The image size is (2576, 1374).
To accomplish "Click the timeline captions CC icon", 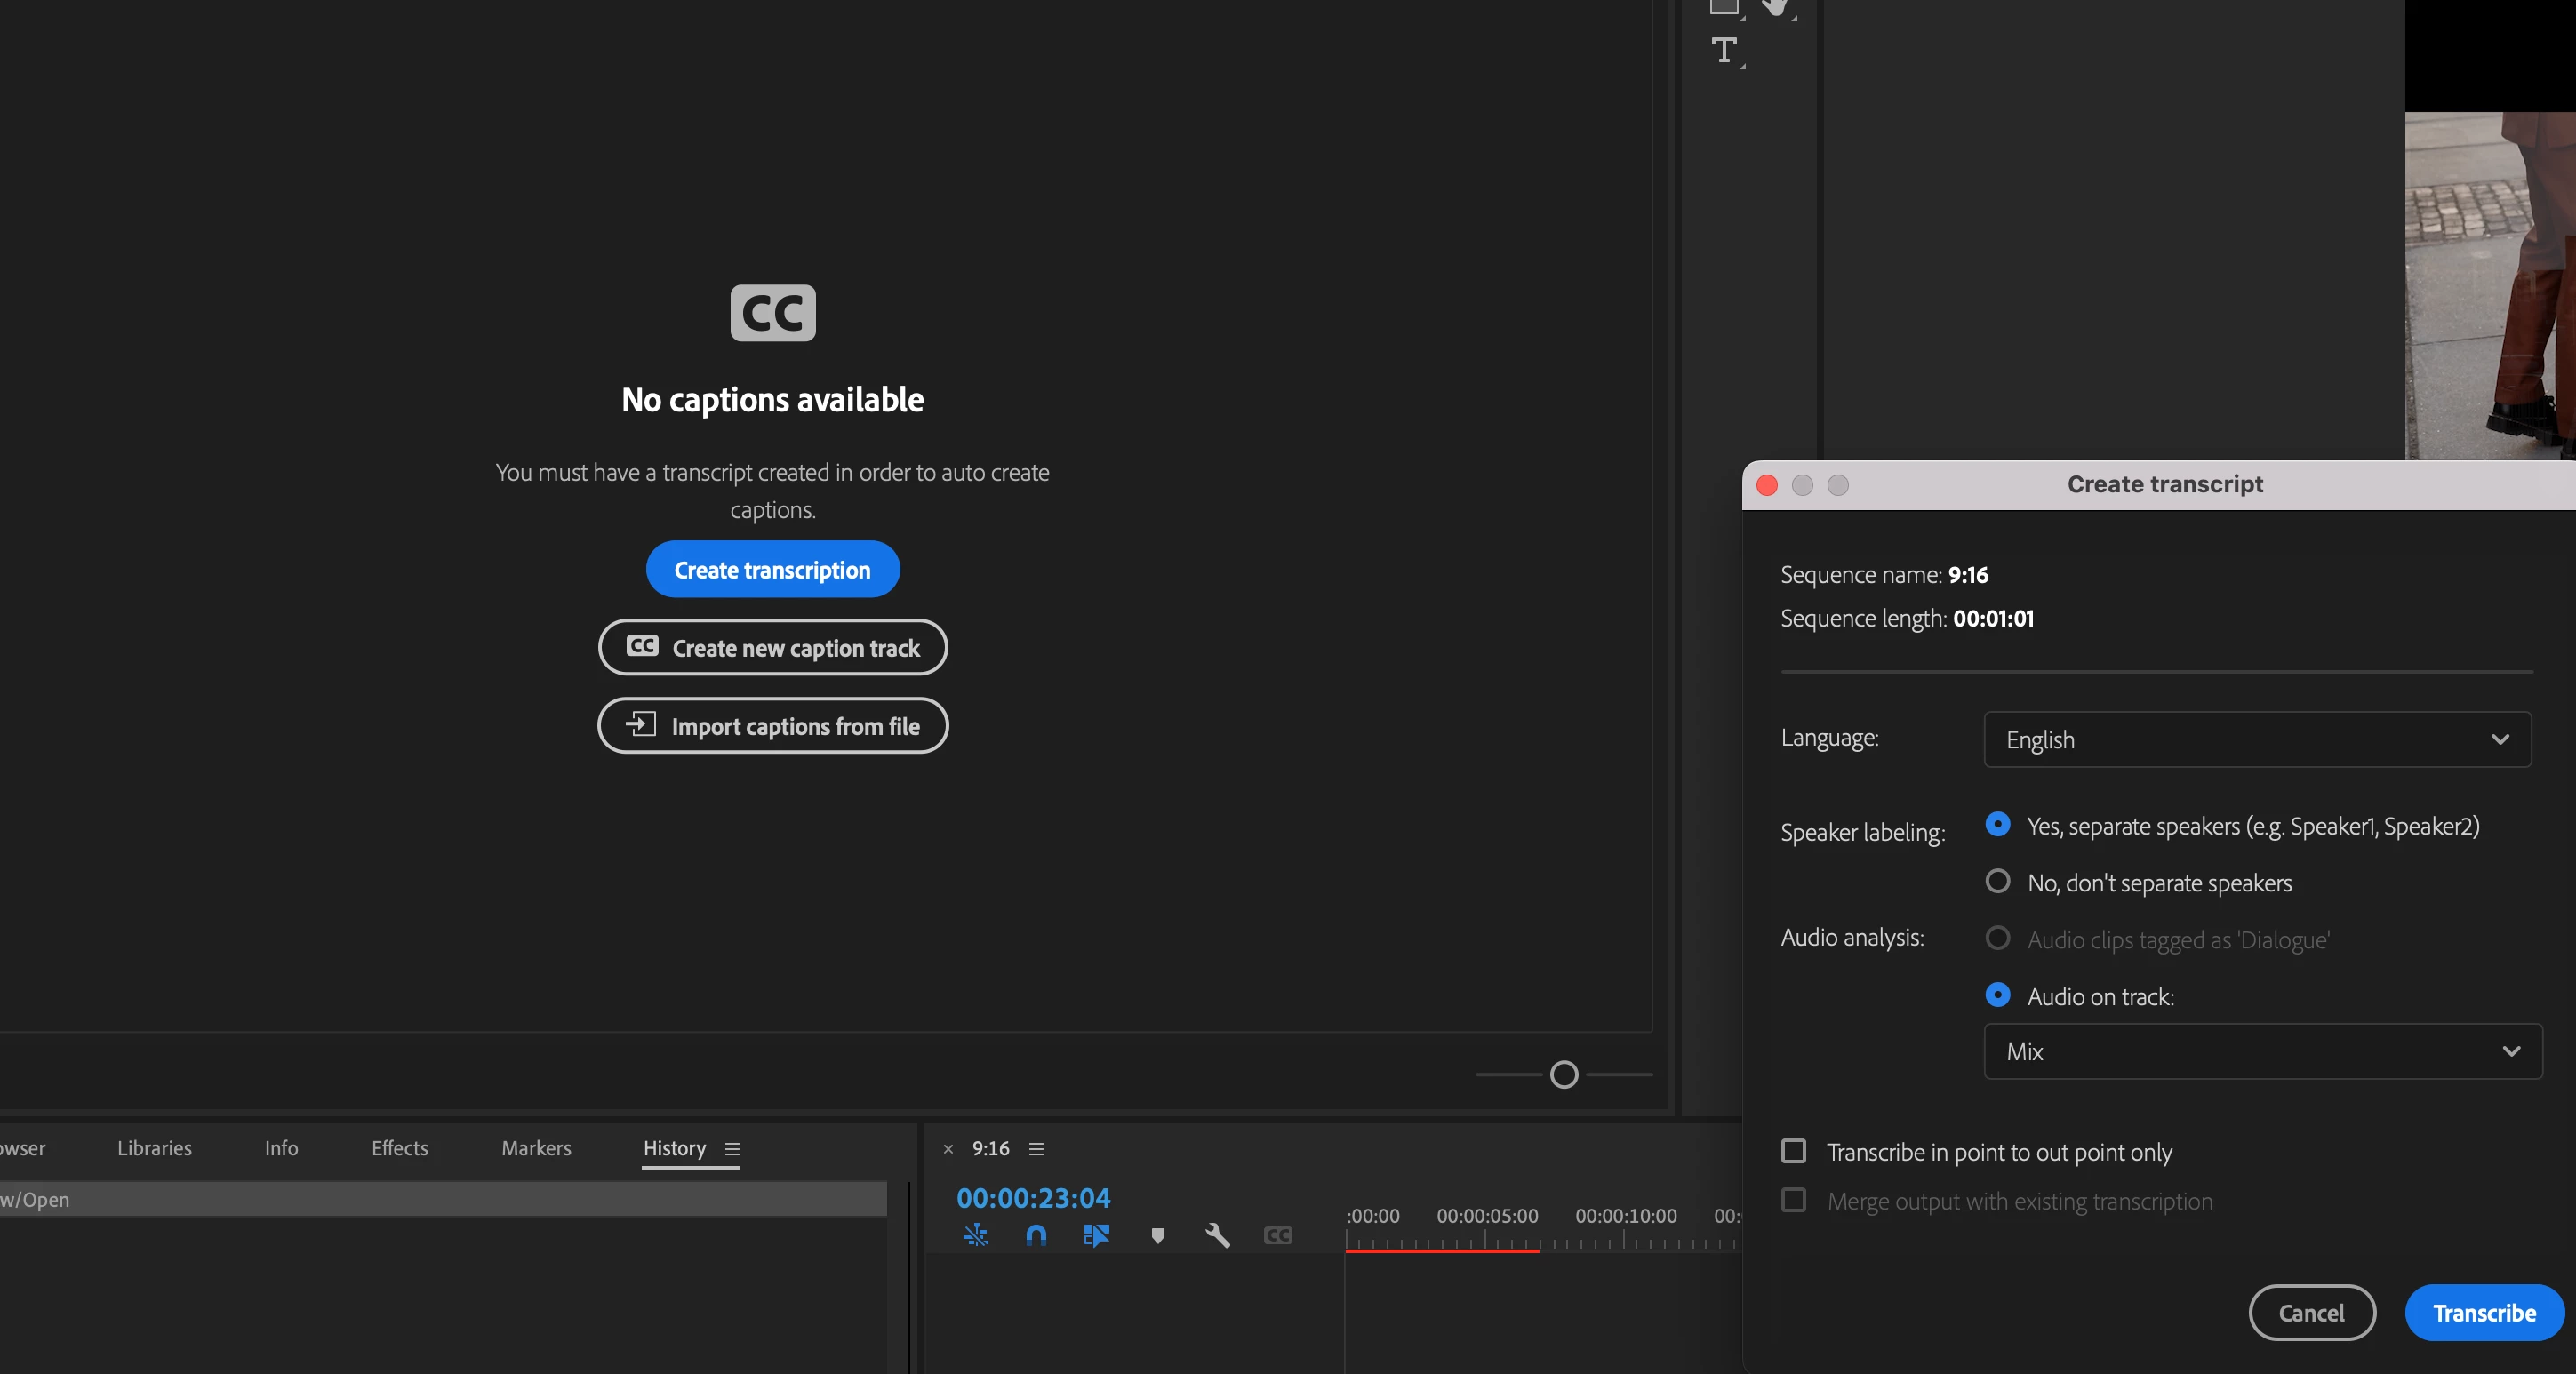I will (1278, 1235).
